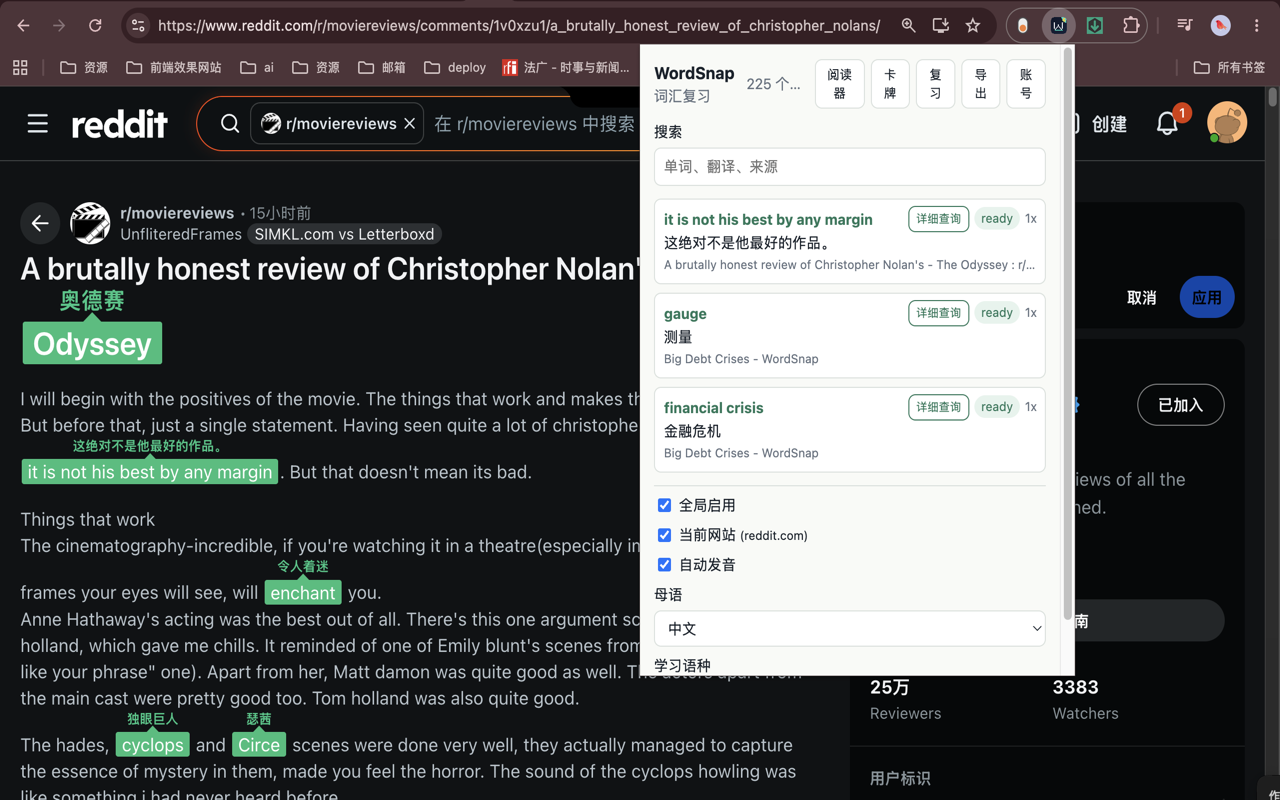Open the site information icon in the address bar

[x=138, y=25]
